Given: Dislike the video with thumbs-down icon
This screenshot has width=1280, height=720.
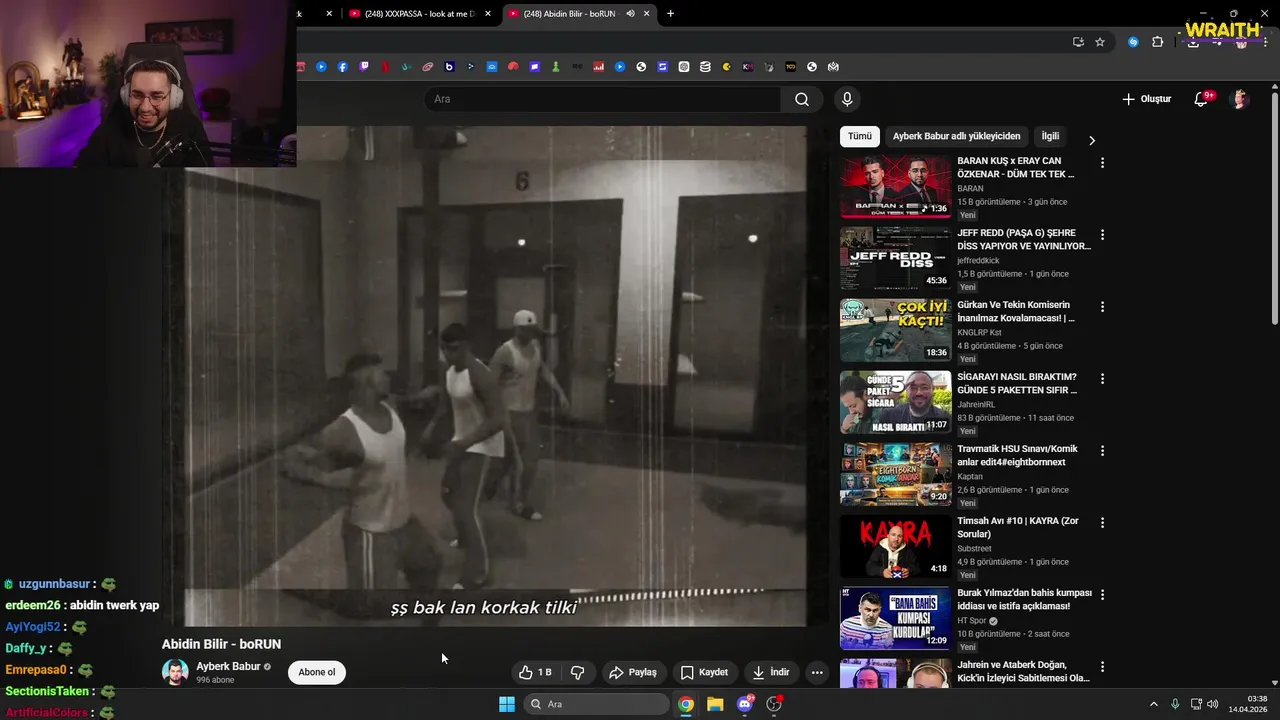Looking at the screenshot, I should pyautogui.click(x=577, y=672).
